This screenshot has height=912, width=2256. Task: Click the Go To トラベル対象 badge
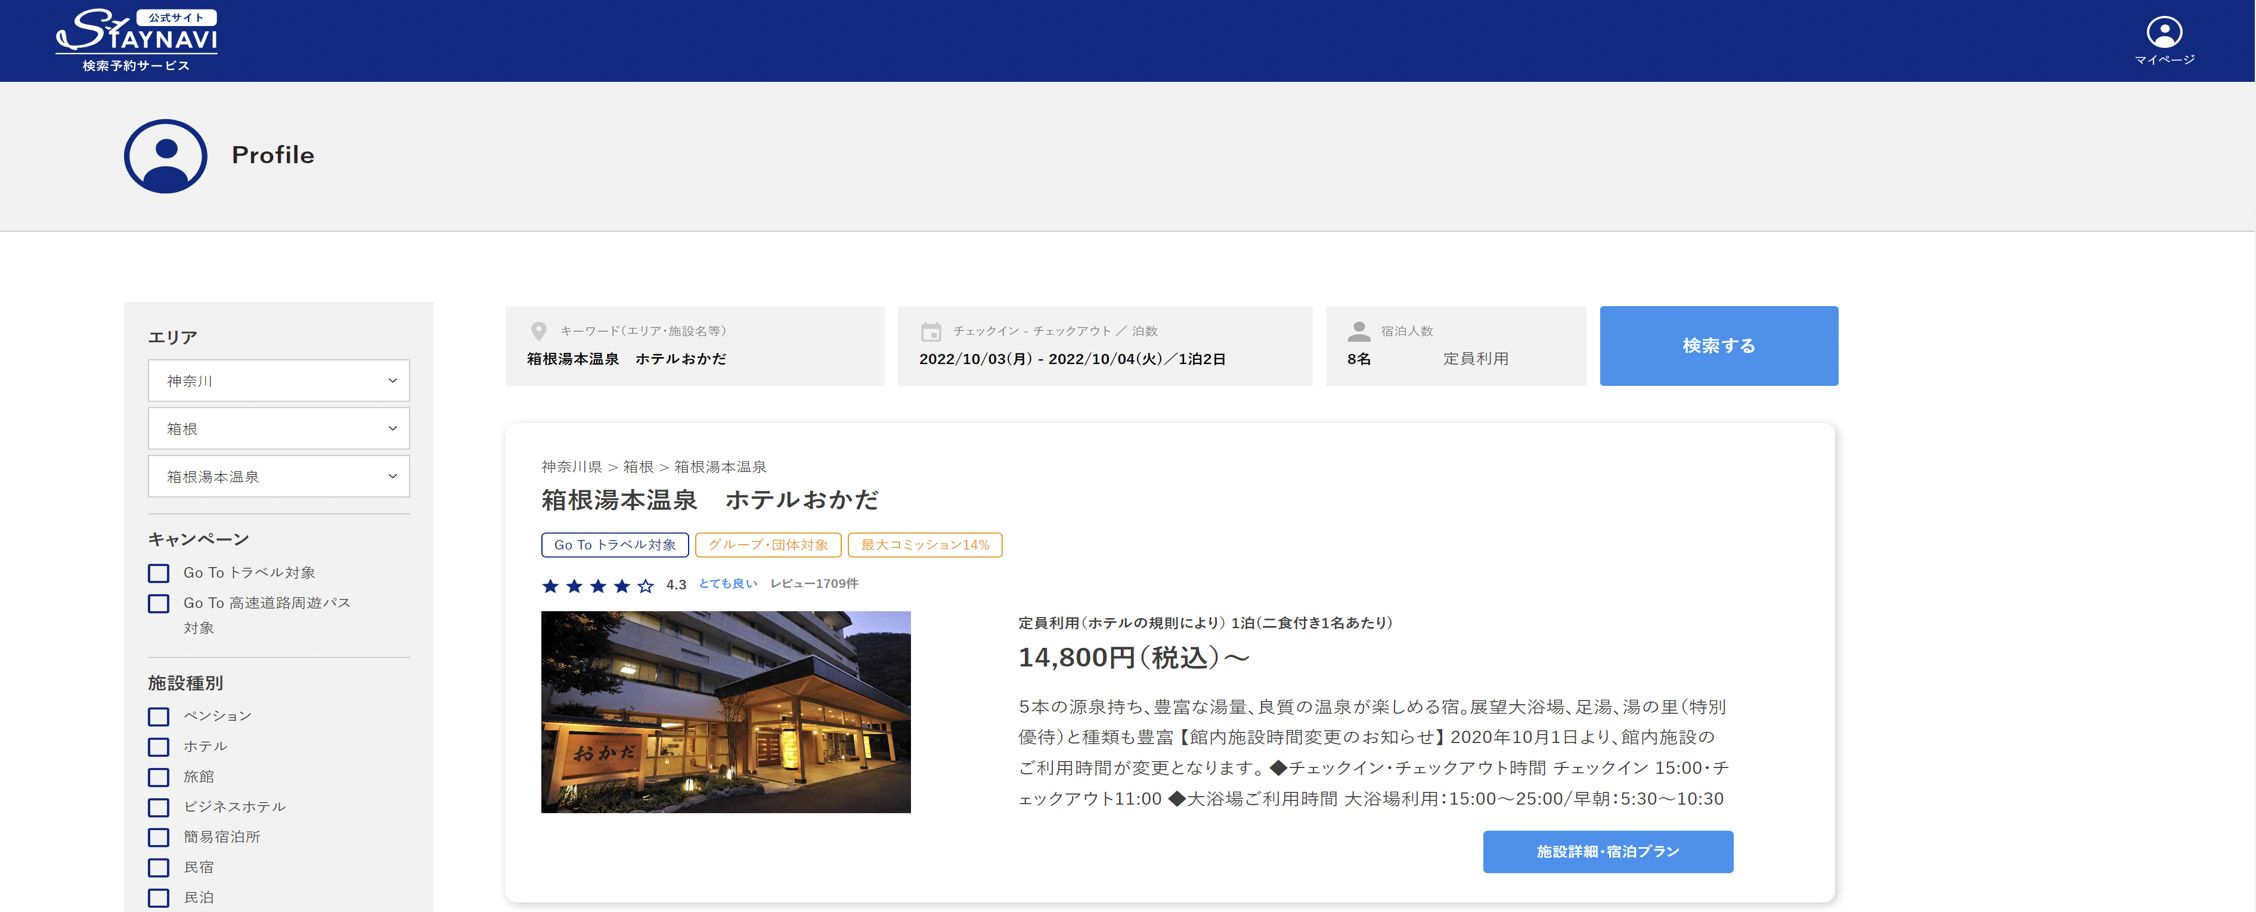tap(614, 545)
